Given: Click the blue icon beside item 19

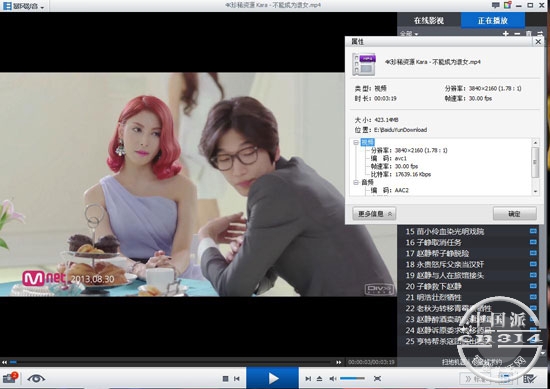Looking at the screenshot, I should coord(533,275).
